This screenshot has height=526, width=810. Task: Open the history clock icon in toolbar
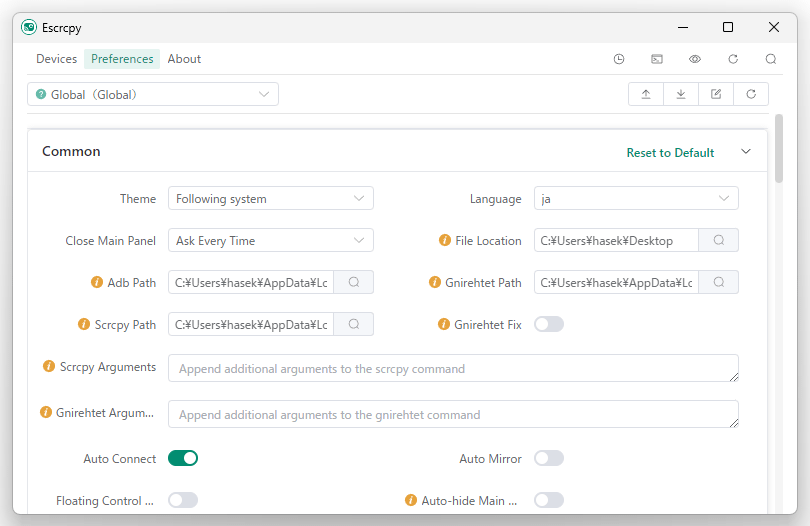tap(619, 59)
